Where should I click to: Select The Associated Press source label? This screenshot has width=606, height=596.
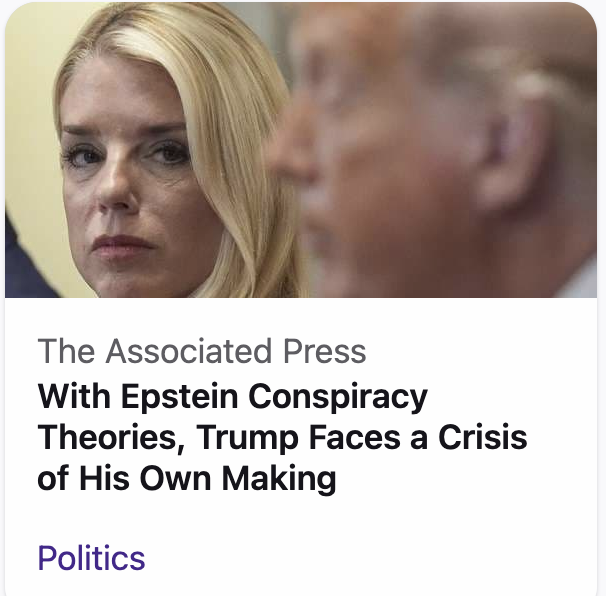(201, 351)
